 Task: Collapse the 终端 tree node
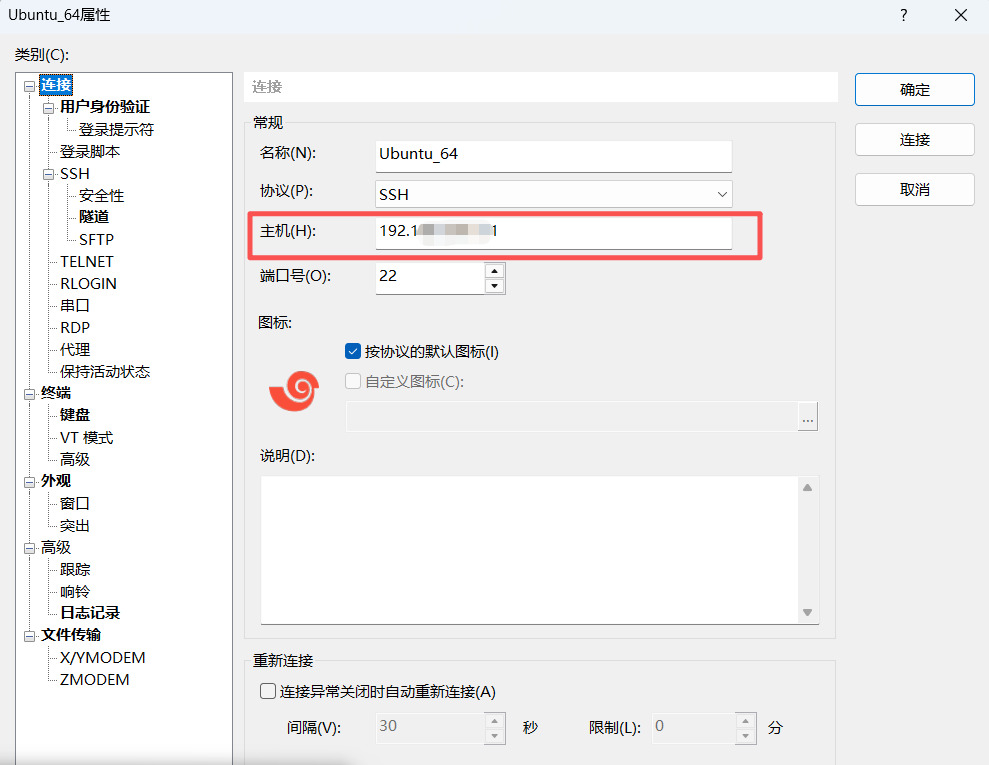point(30,394)
